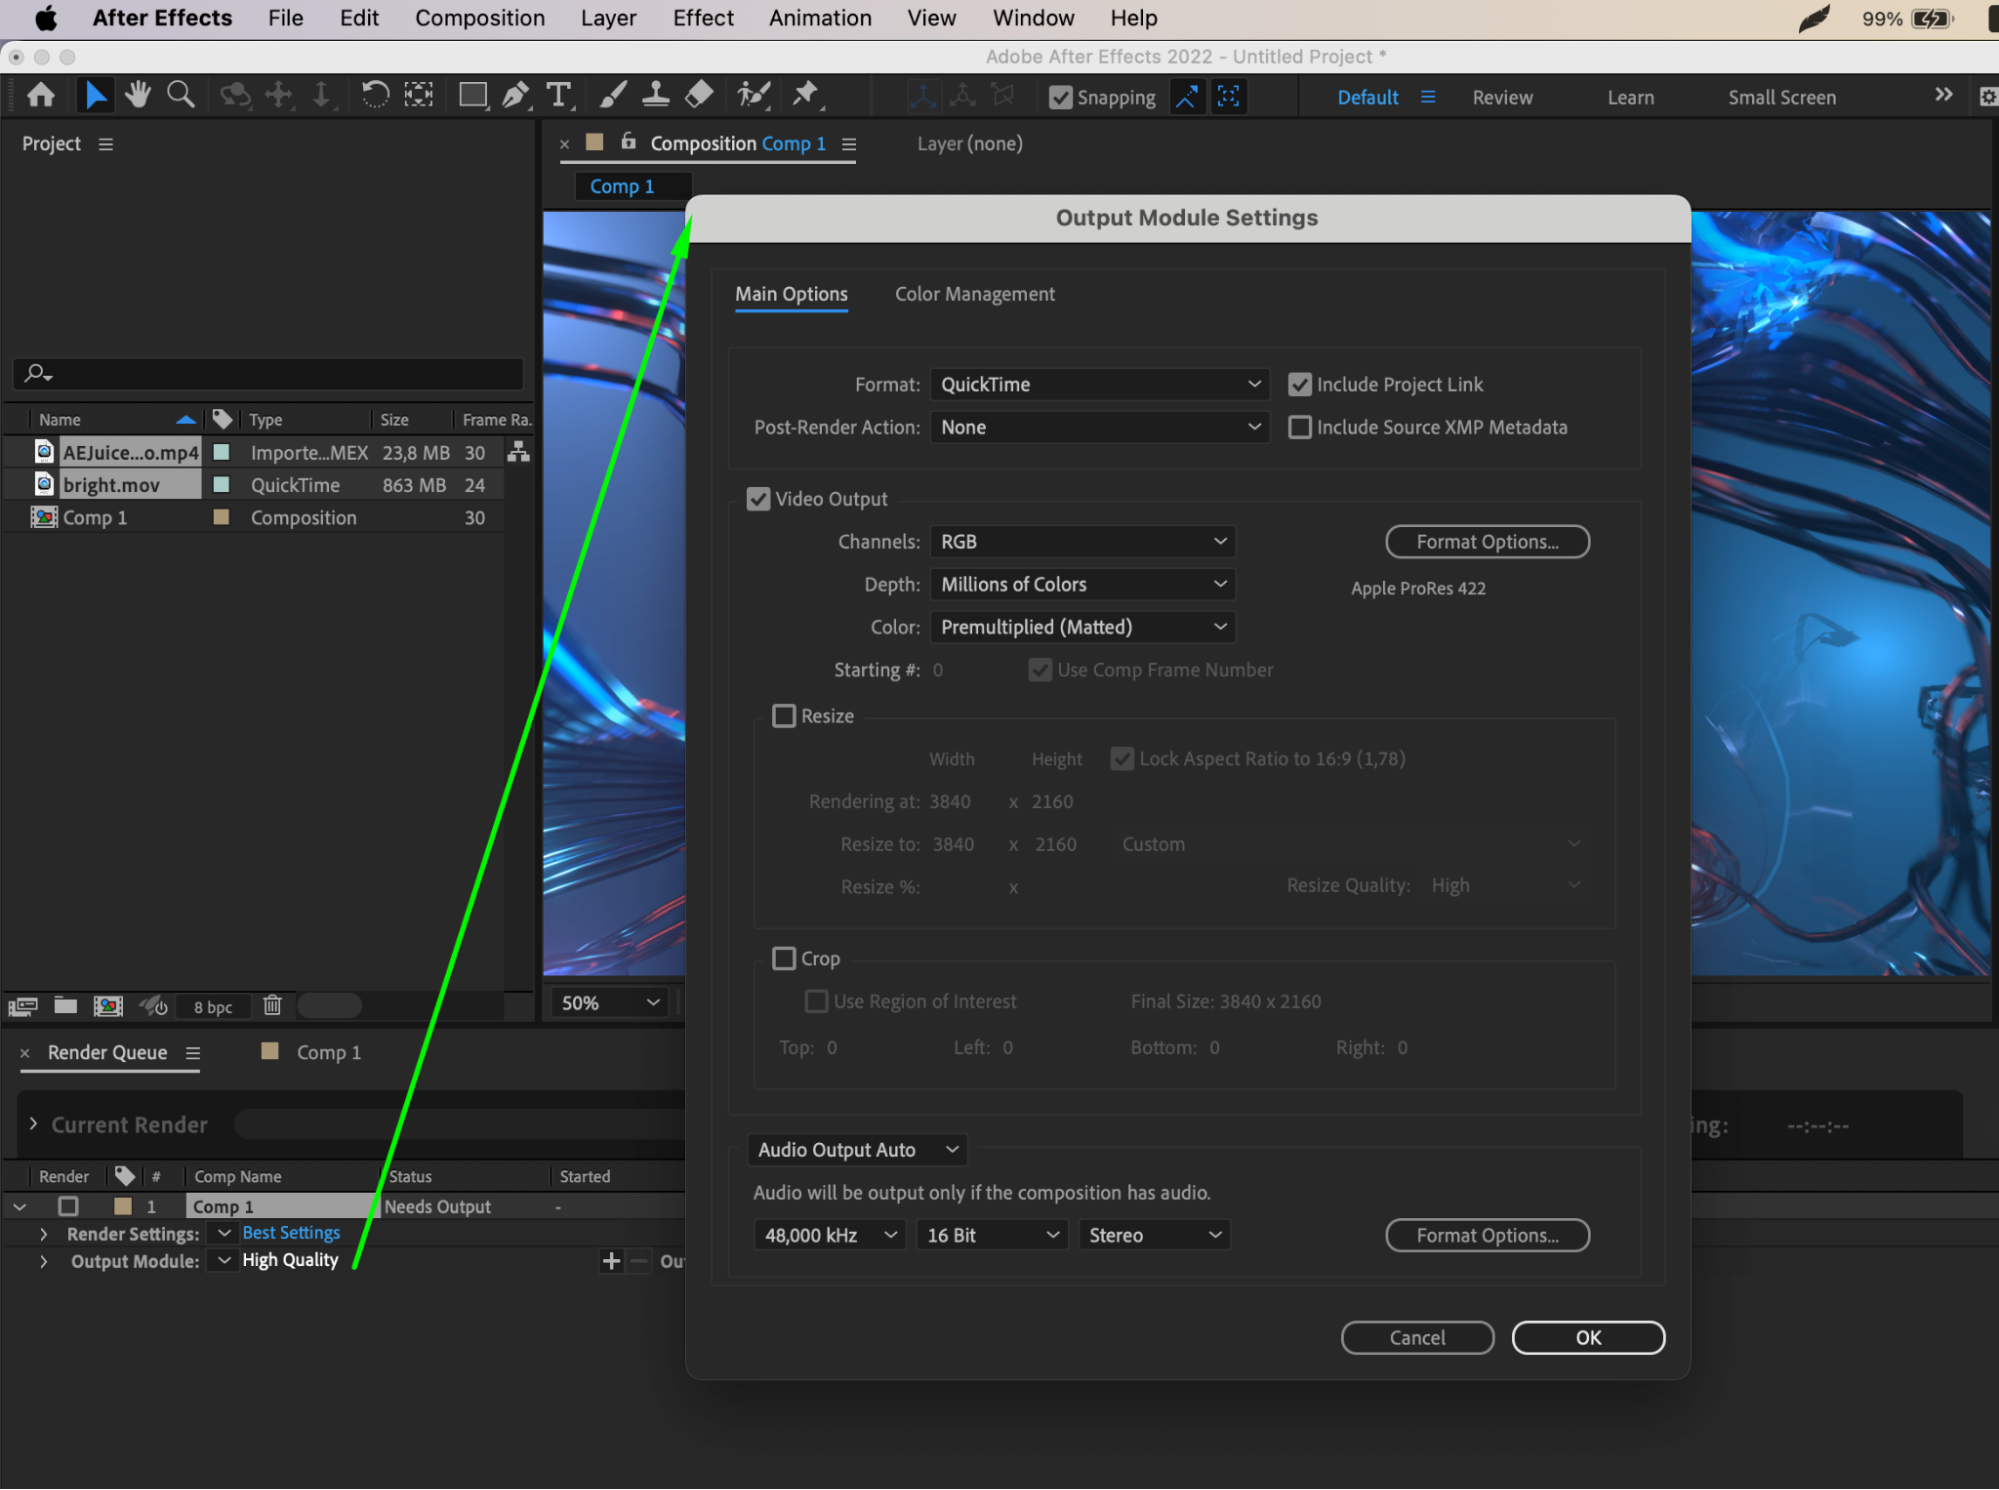This screenshot has height=1490, width=1999.
Task: Toggle Include Source XMP Metadata
Action: pos(1300,428)
